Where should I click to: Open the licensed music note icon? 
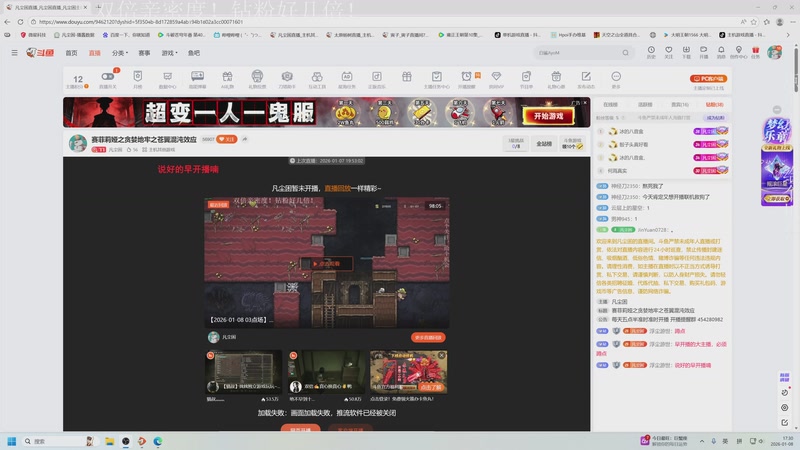pos(377,77)
